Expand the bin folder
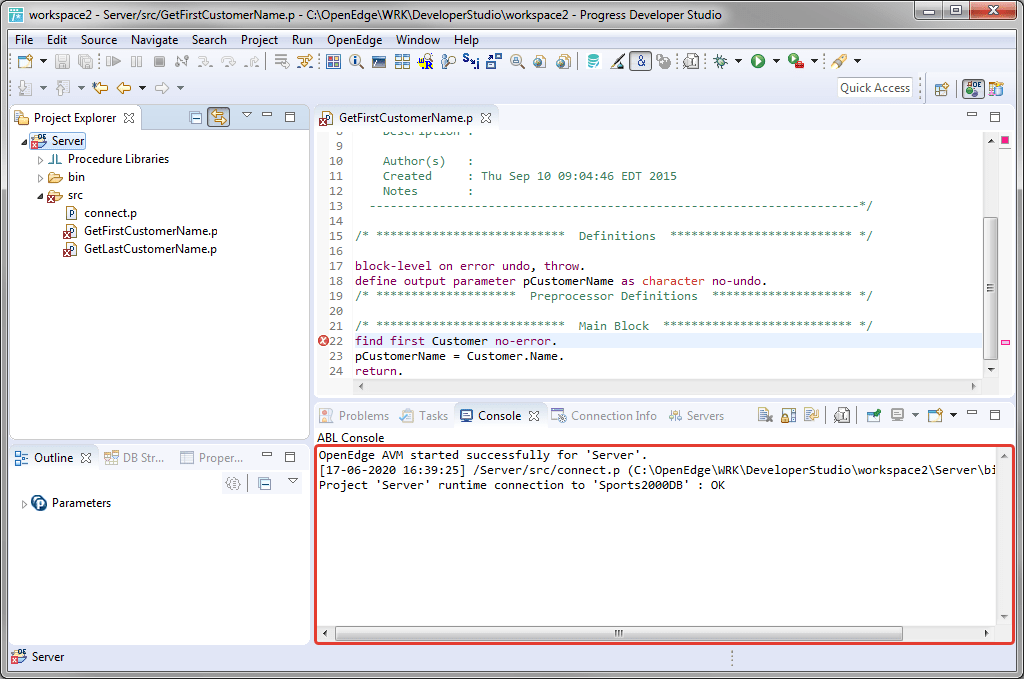The image size is (1024, 679). pos(40,178)
